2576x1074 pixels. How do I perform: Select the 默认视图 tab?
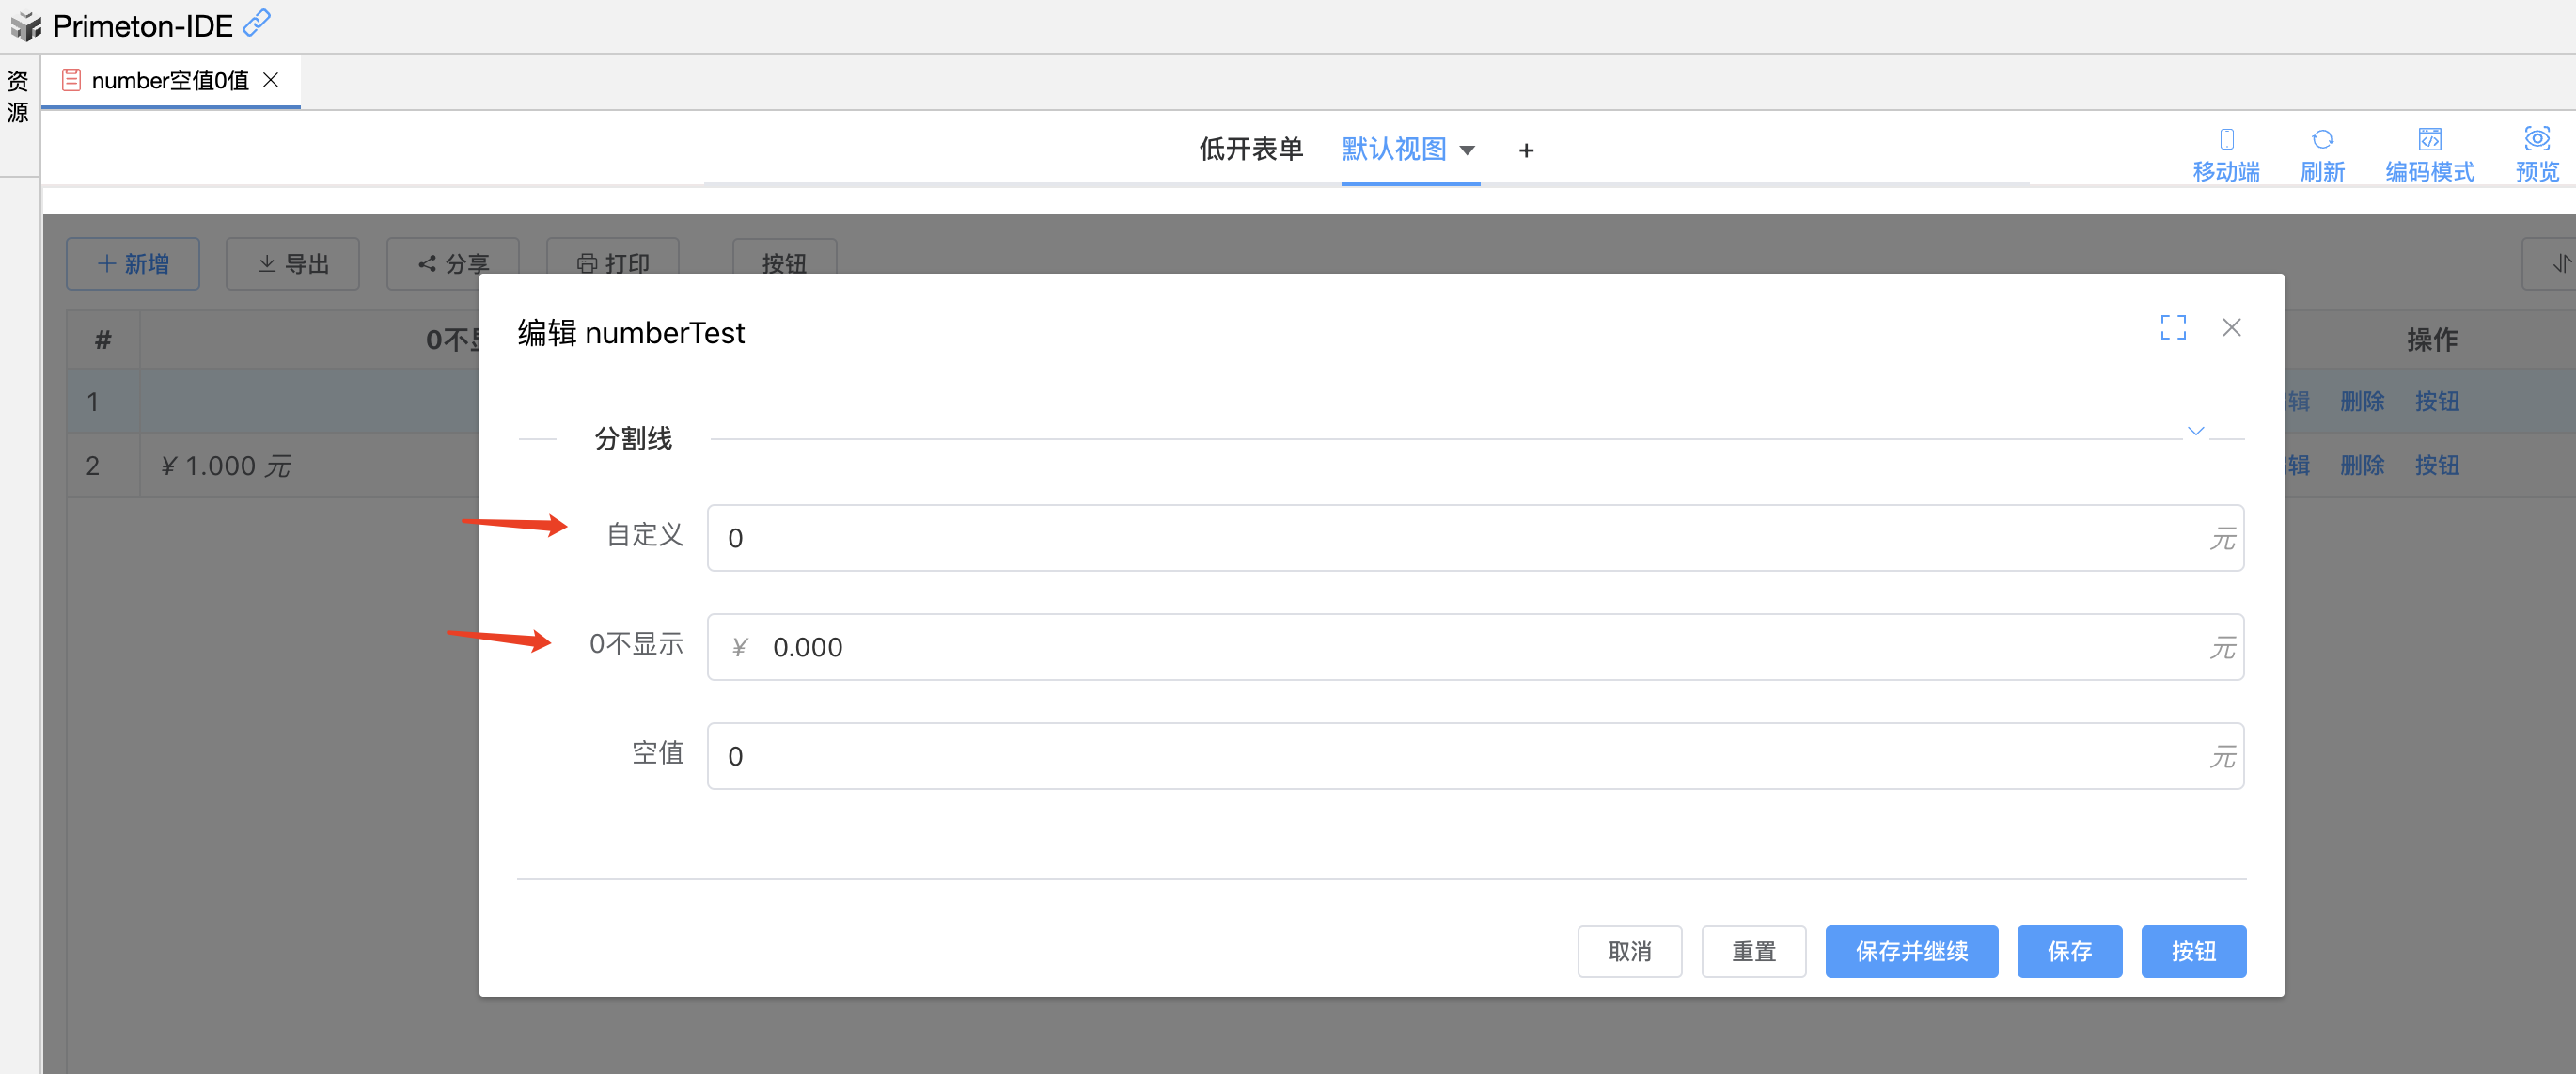tap(1393, 150)
